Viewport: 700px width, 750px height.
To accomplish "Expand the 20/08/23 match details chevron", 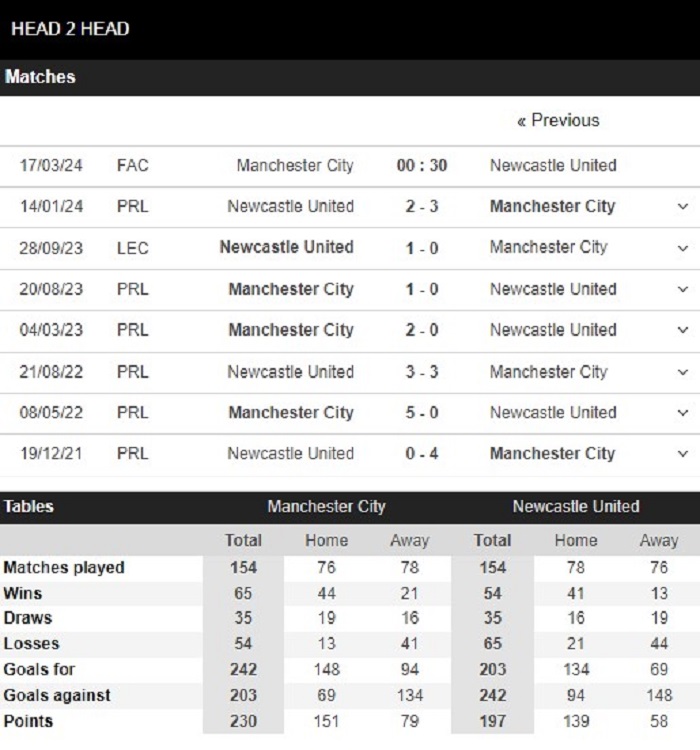I will [x=683, y=289].
